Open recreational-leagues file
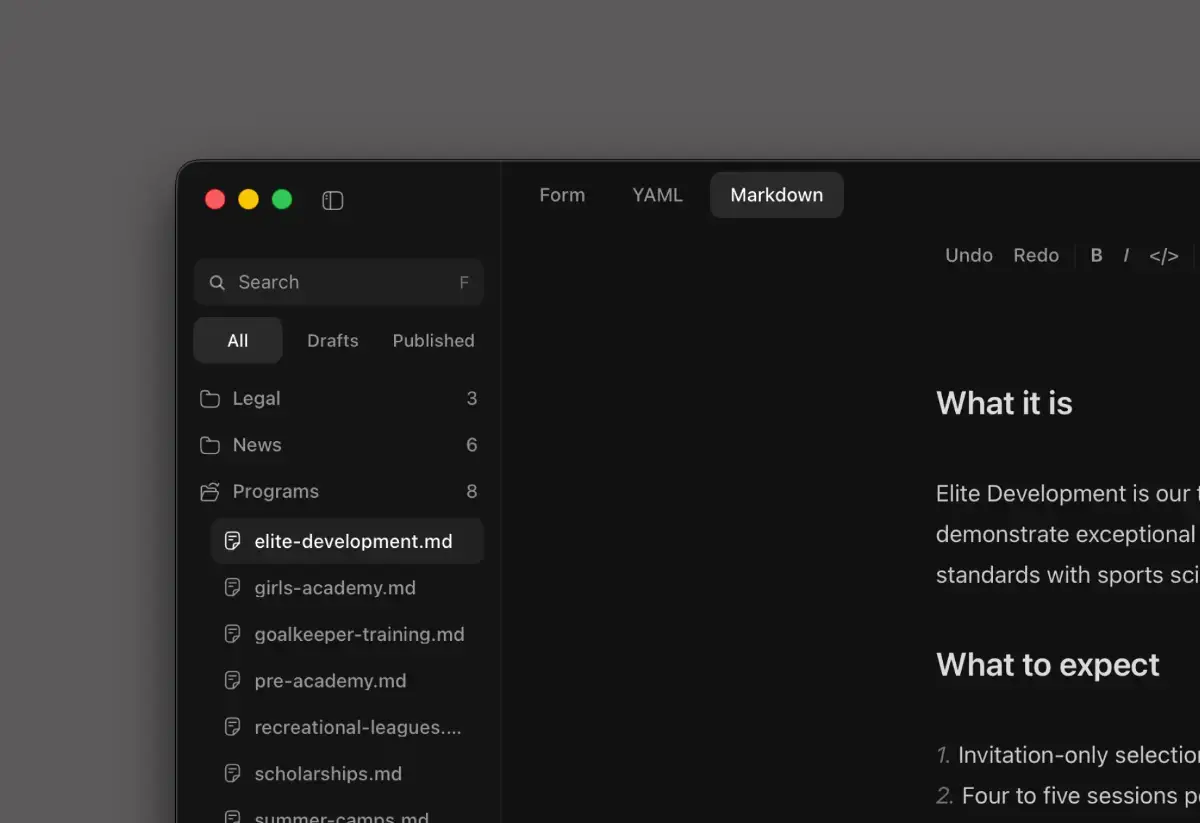This screenshot has height=823, width=1200. [x=348, y=727]
